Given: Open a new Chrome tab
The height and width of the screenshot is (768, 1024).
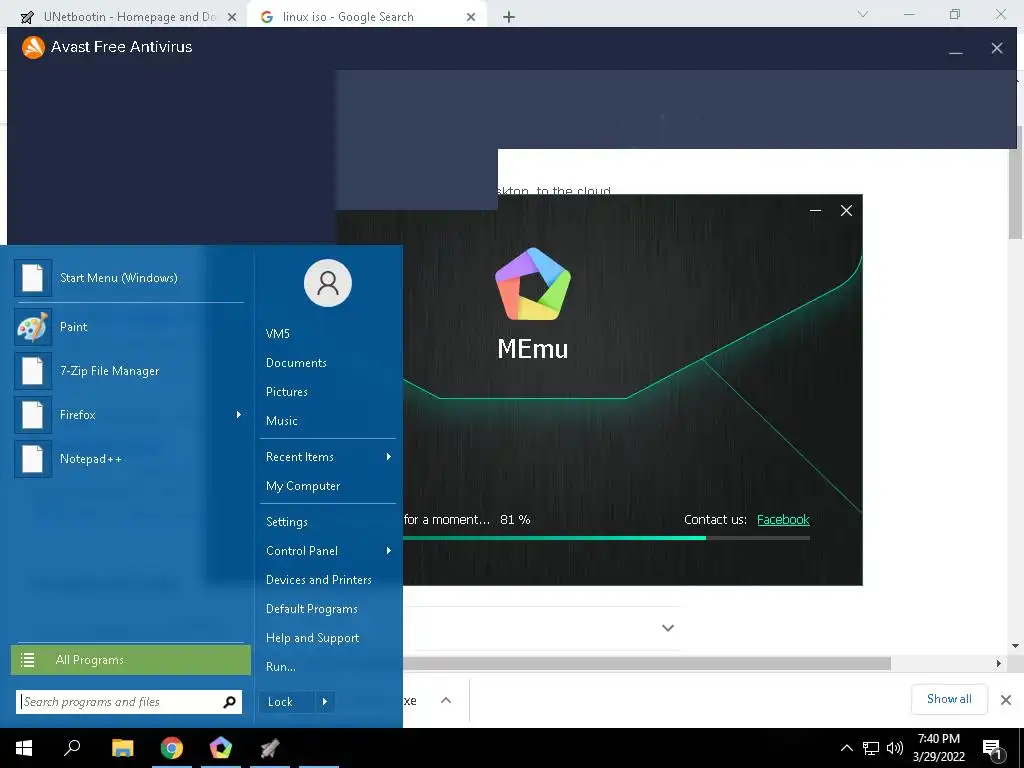Looking at the screenshot, I should (x=509, y=17).
